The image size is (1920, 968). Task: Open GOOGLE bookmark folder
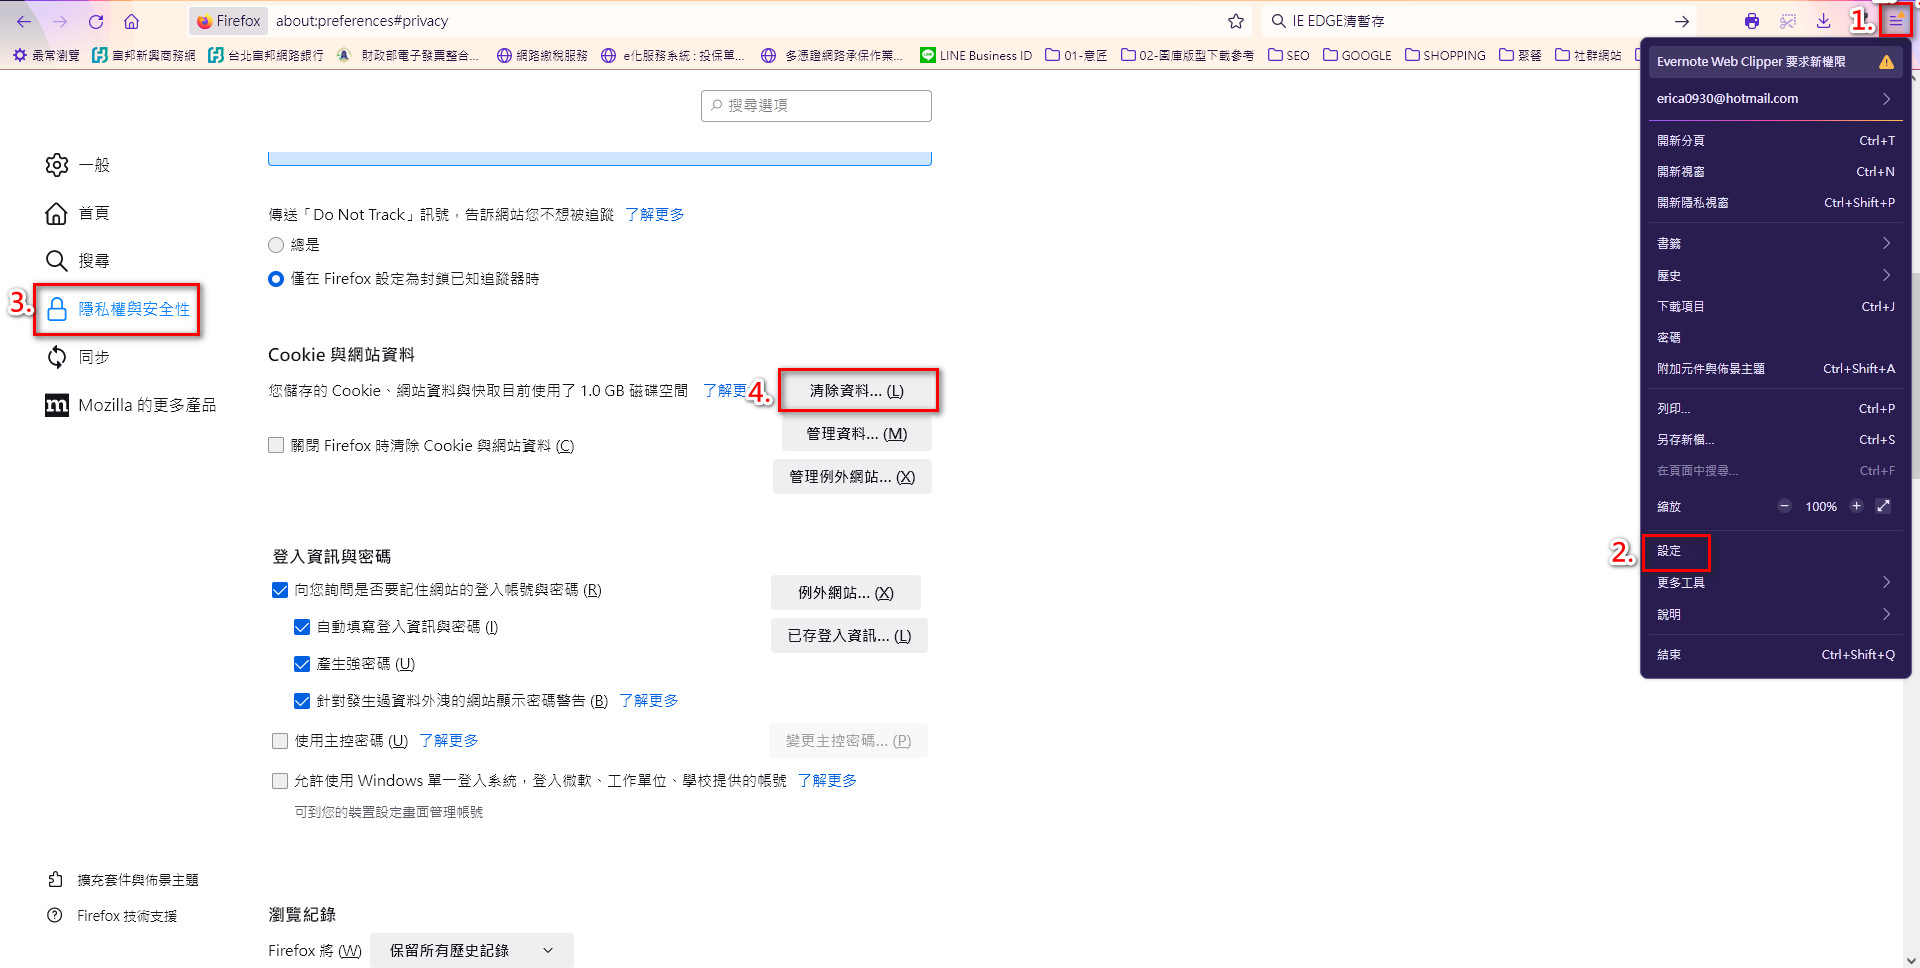(x=1357, y=55)
